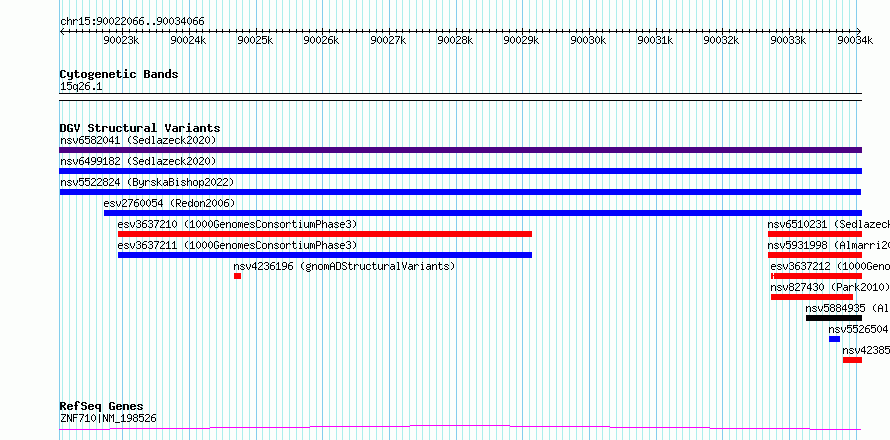Click the nsv6582041 purple variant bar
This screenshot has height=440, width=890.
[460, 150]
